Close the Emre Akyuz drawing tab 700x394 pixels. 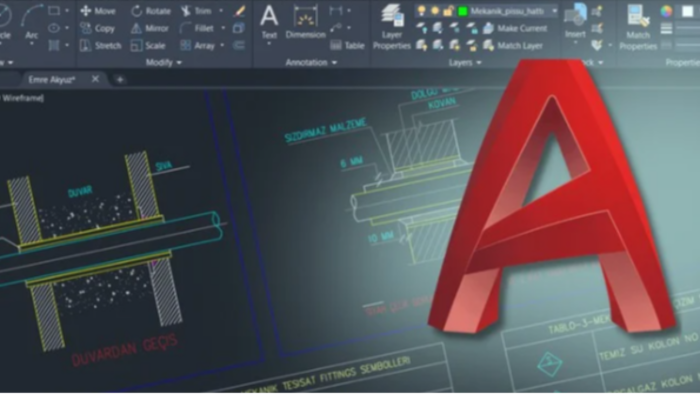[x=95, y=79]
